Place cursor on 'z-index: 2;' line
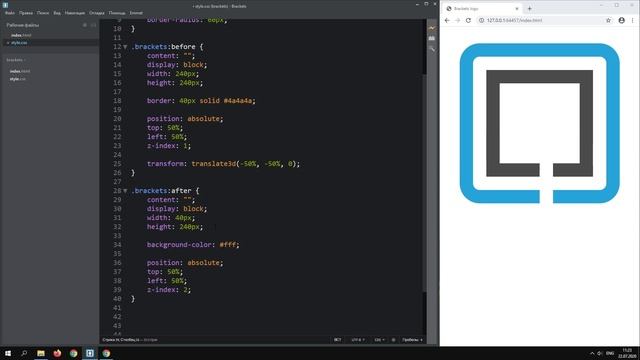Viewport: 640px width, 360px height. tap(169, 290)
